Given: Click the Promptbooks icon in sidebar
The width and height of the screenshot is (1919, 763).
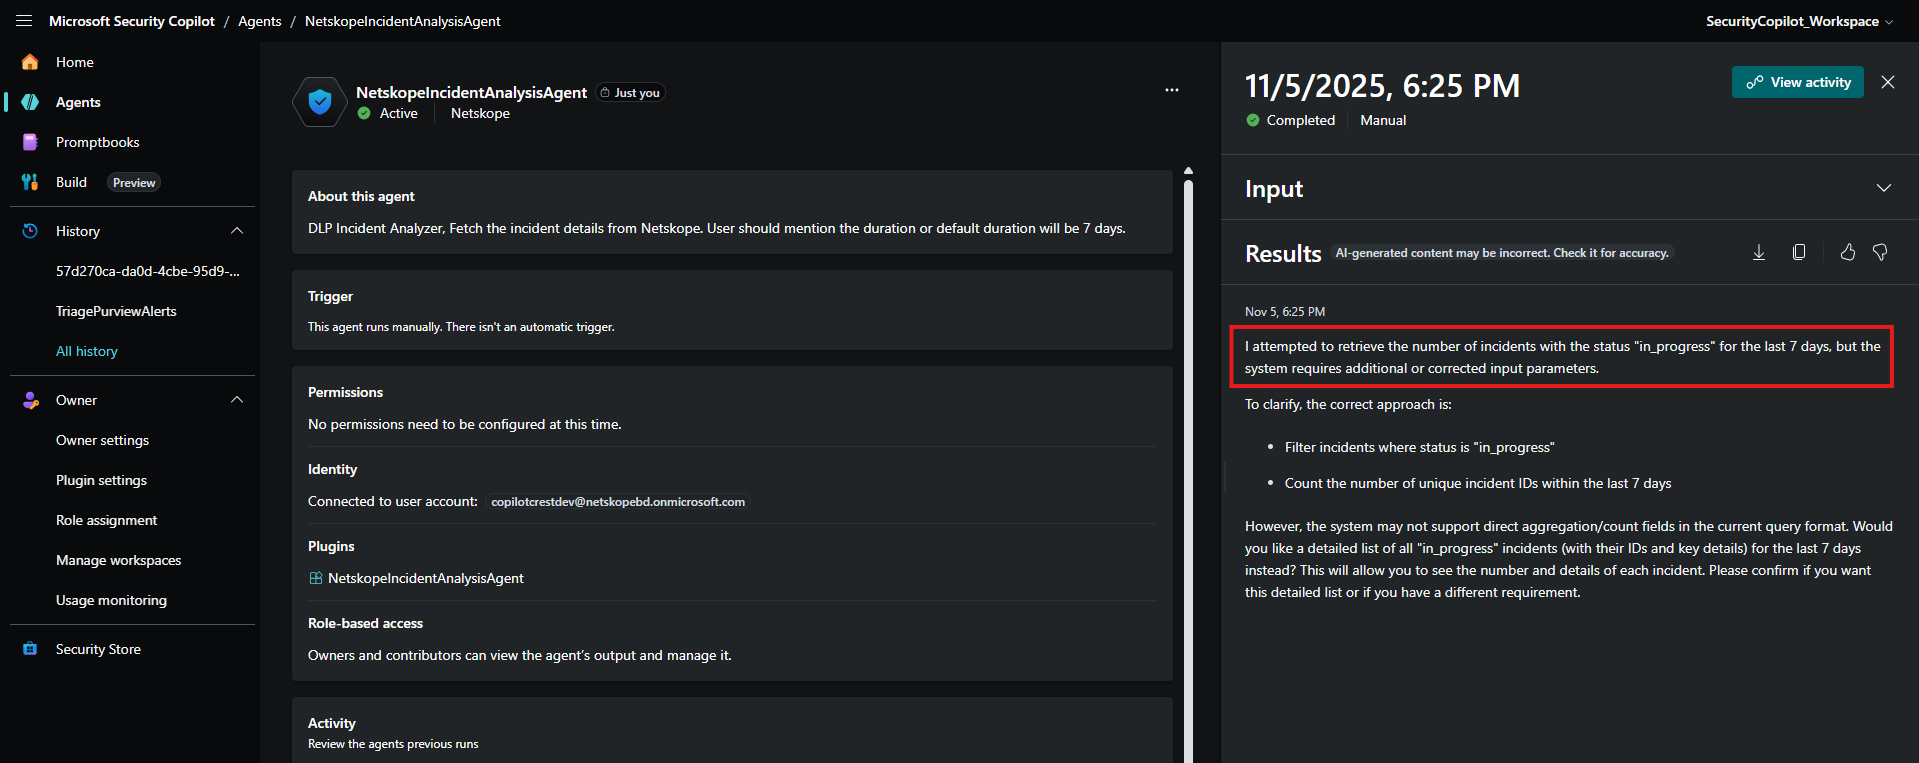Looking at the screenshot, I should (30, 142).
